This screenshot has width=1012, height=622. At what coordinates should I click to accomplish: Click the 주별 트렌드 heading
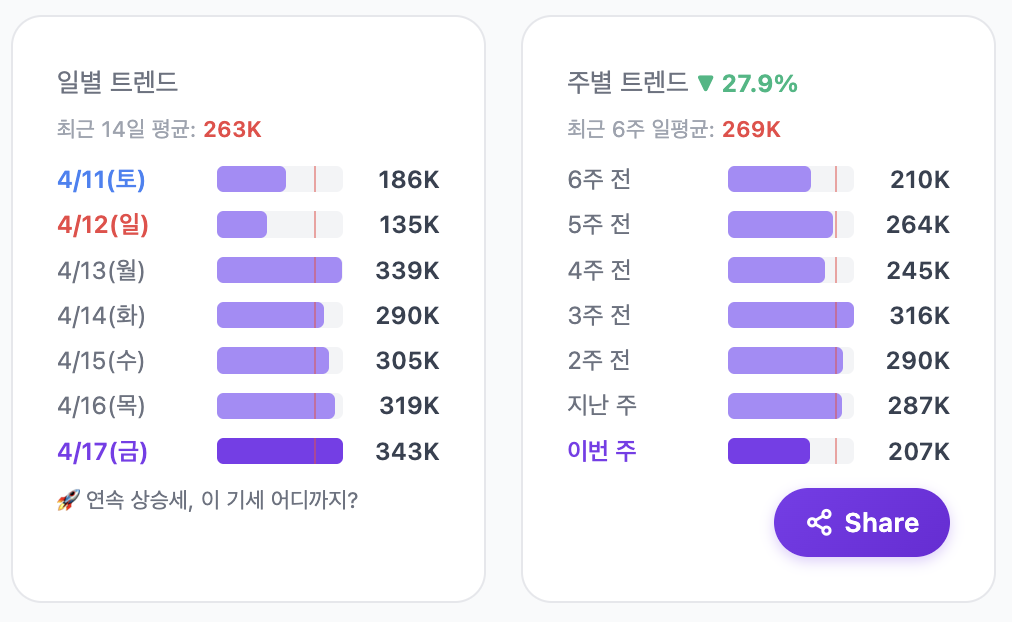click(x=627, y=83)
